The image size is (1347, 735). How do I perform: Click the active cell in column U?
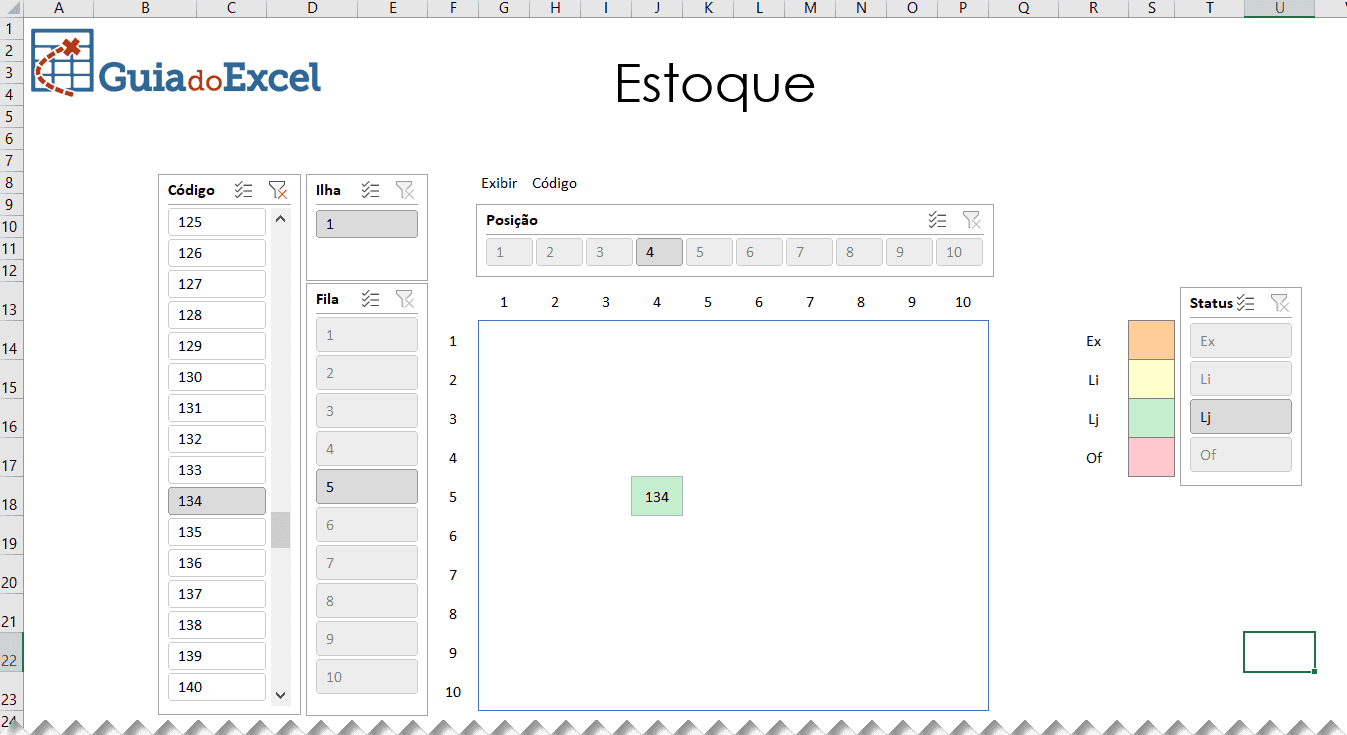(x=1279, y=652)
